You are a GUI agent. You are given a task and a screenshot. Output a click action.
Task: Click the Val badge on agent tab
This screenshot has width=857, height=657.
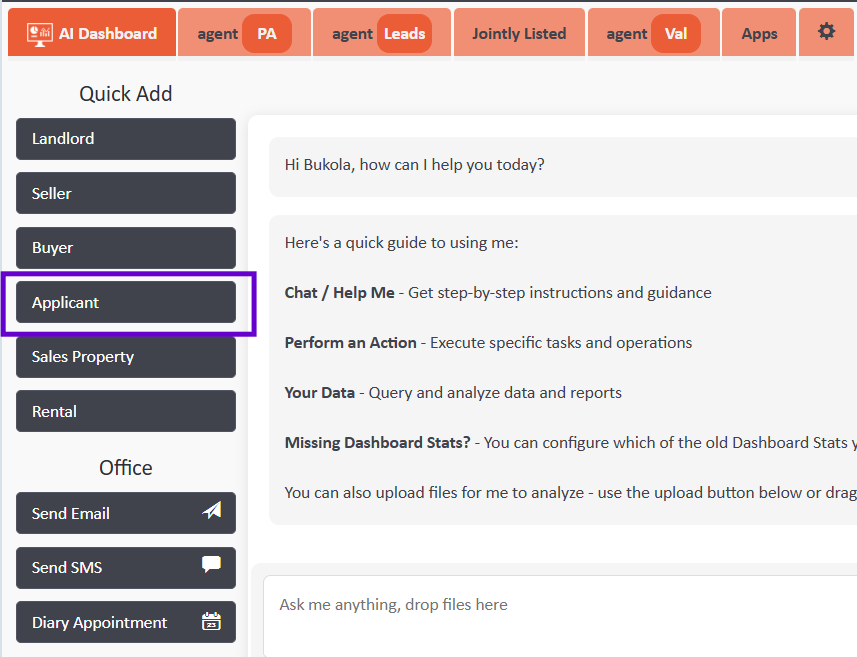676,33
